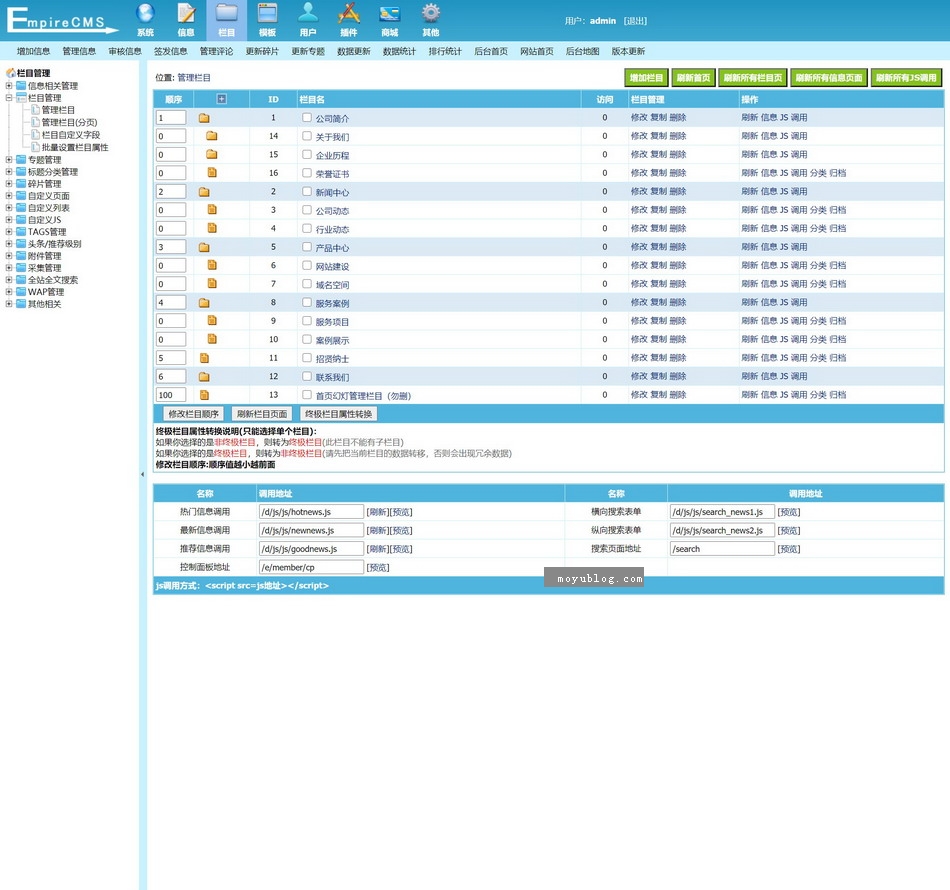The image size is (950, 890).
Task: Open 排行统计 in the submenu bar
Action: pyautogui.click(x=445, y=51)
